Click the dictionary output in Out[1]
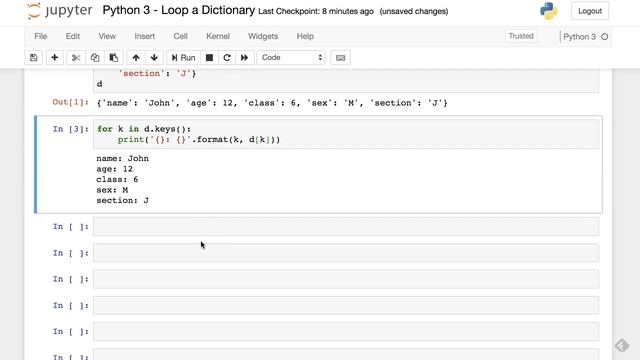 tap(272, 103)
